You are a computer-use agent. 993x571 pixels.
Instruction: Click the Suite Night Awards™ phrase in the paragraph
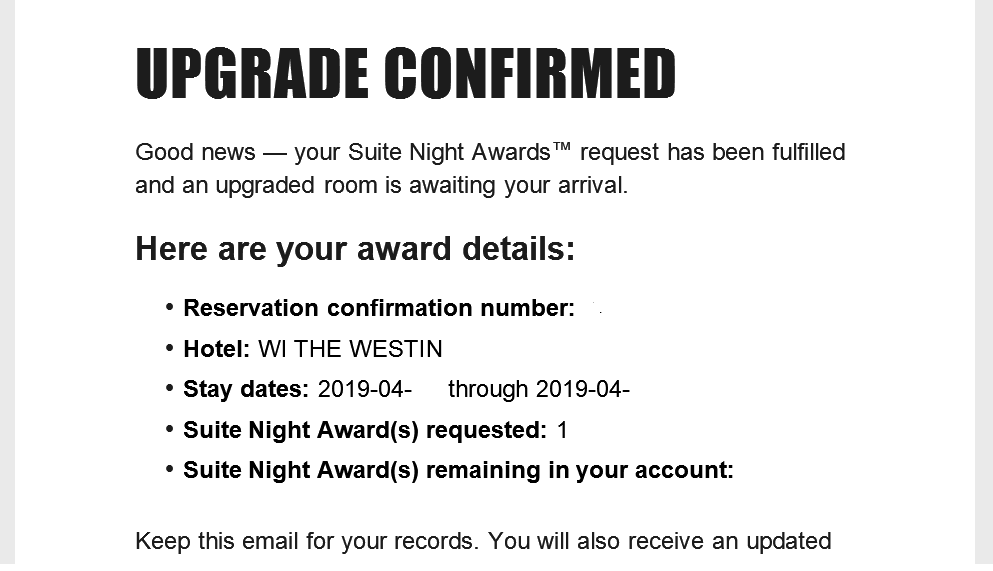pyautogui.click(x=460, y=153)
